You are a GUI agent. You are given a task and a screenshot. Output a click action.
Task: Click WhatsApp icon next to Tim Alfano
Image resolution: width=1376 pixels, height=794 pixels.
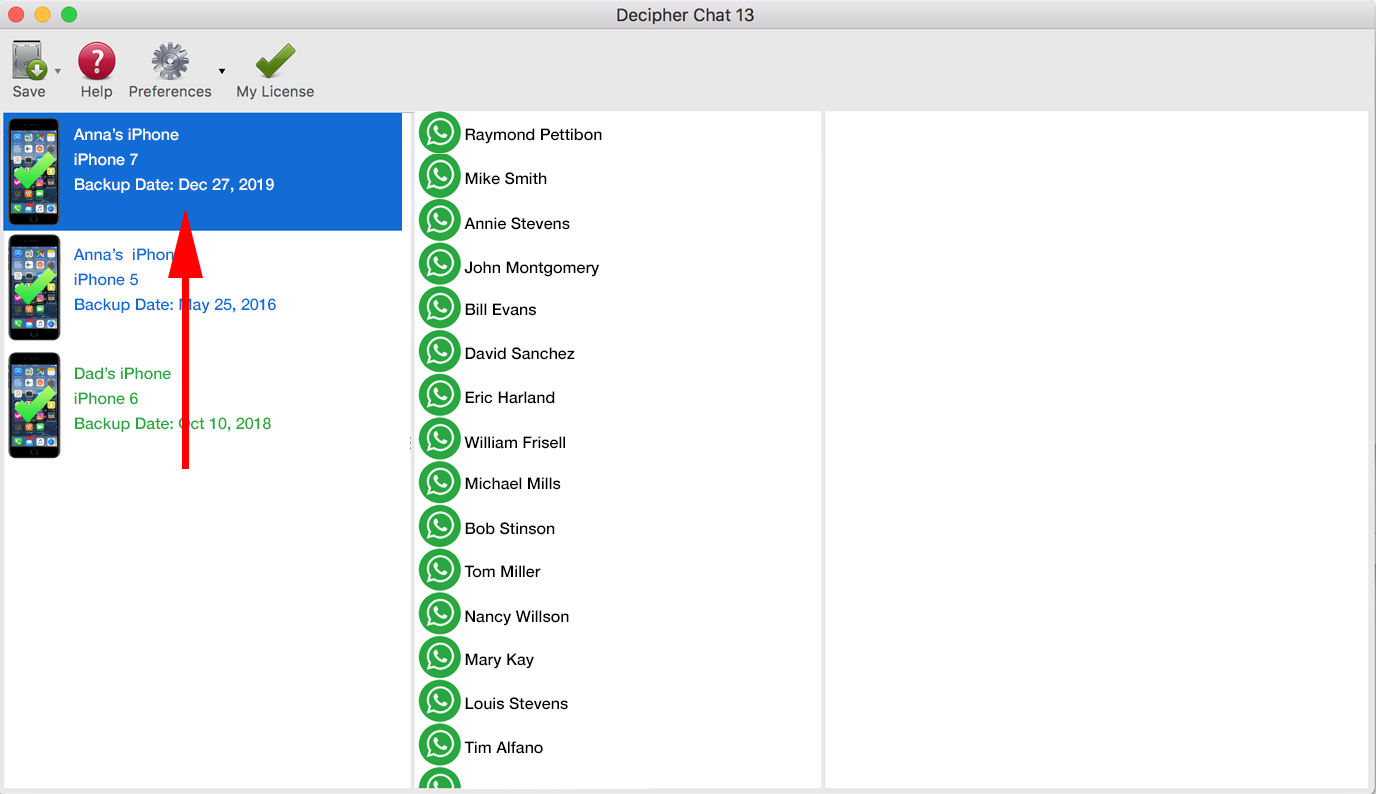439,746
